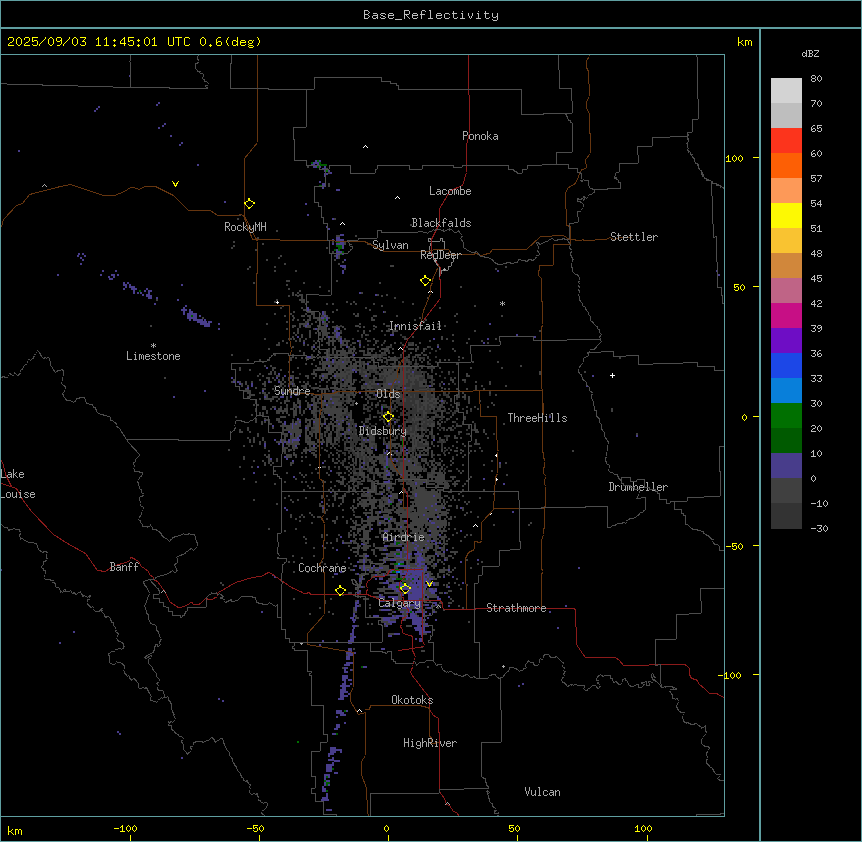862x842 pixels.
Task: Click the Sundre label
Action: pyautogui.click(x=292, y=391)
